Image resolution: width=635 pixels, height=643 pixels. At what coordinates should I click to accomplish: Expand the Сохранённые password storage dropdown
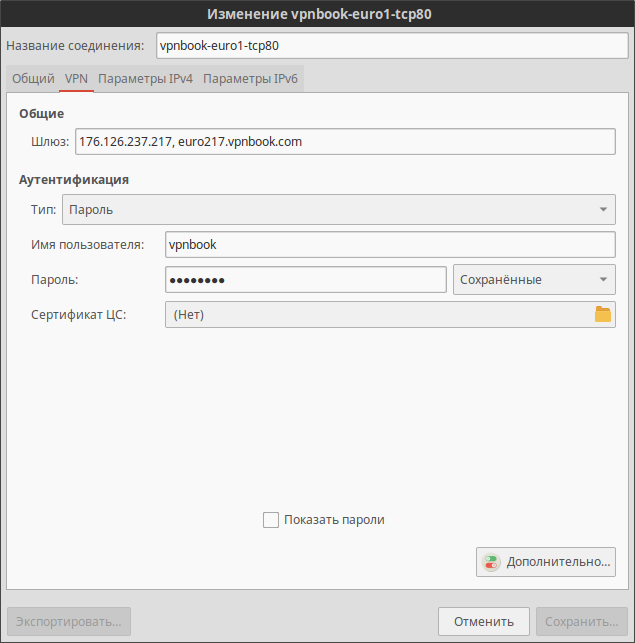tap(534, 280)
